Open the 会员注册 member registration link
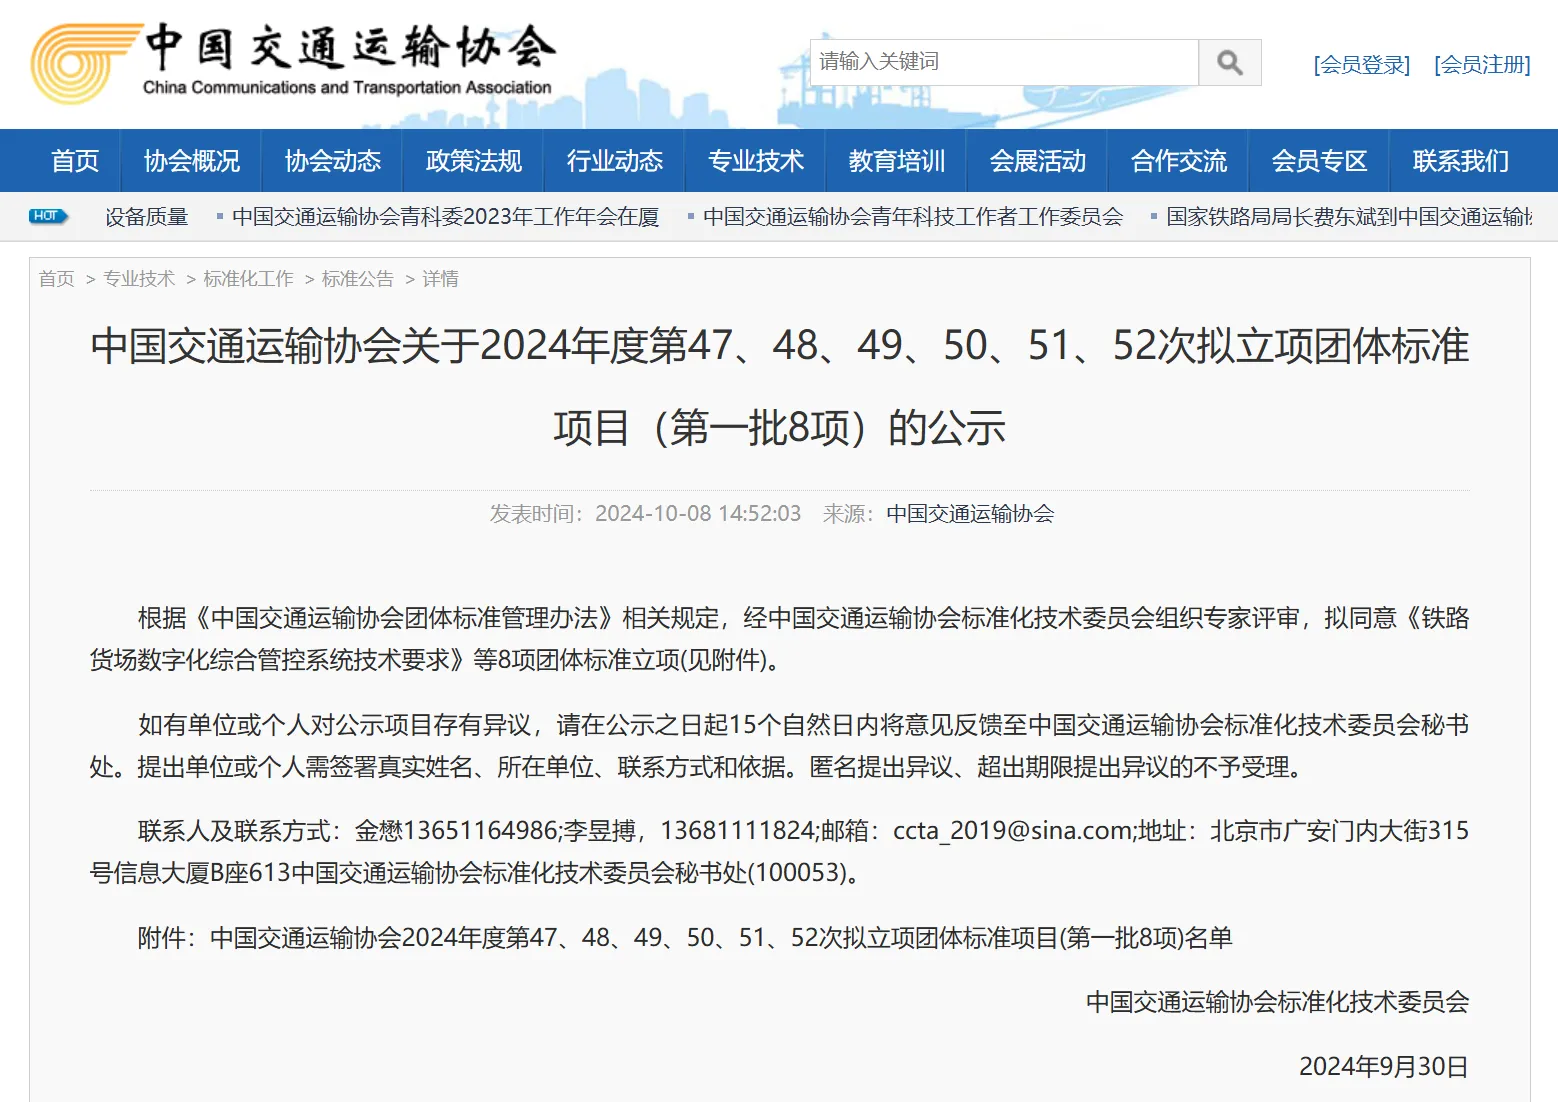Screen dimensions: 1558x1102 pos(1482,65)
